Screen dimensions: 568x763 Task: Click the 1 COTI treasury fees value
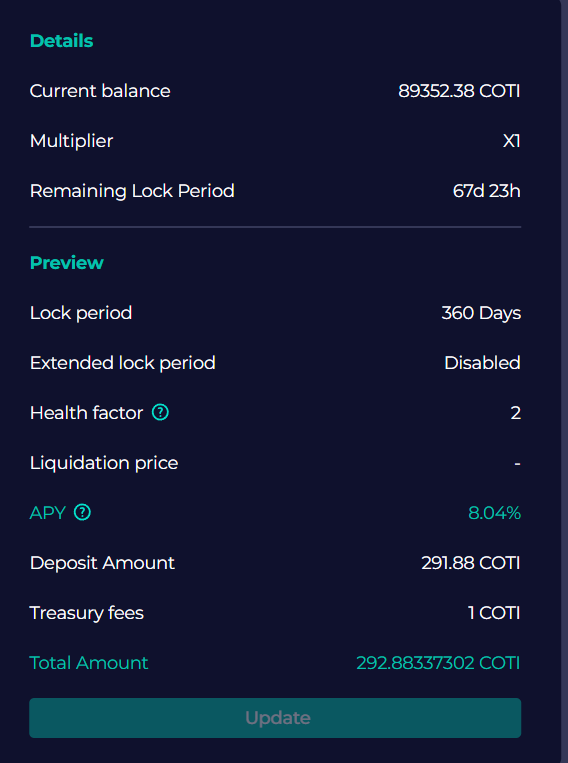tap(494, 613)
